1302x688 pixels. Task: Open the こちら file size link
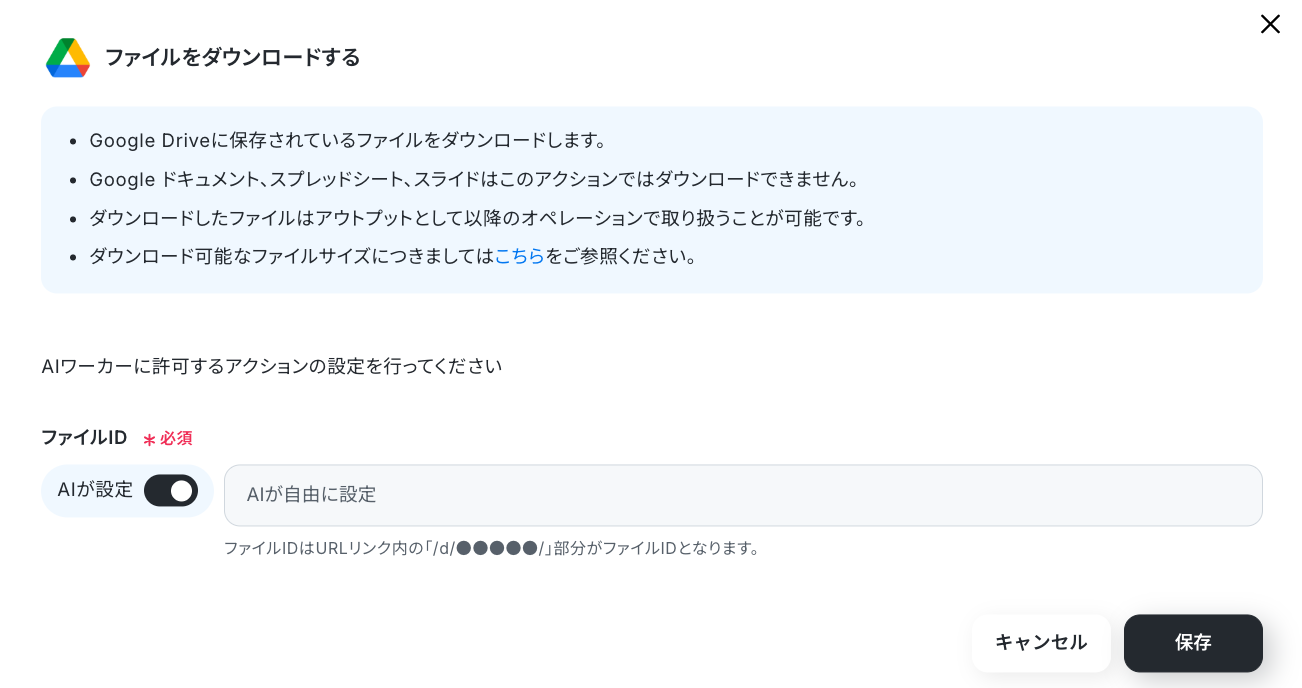pos(519,256)
